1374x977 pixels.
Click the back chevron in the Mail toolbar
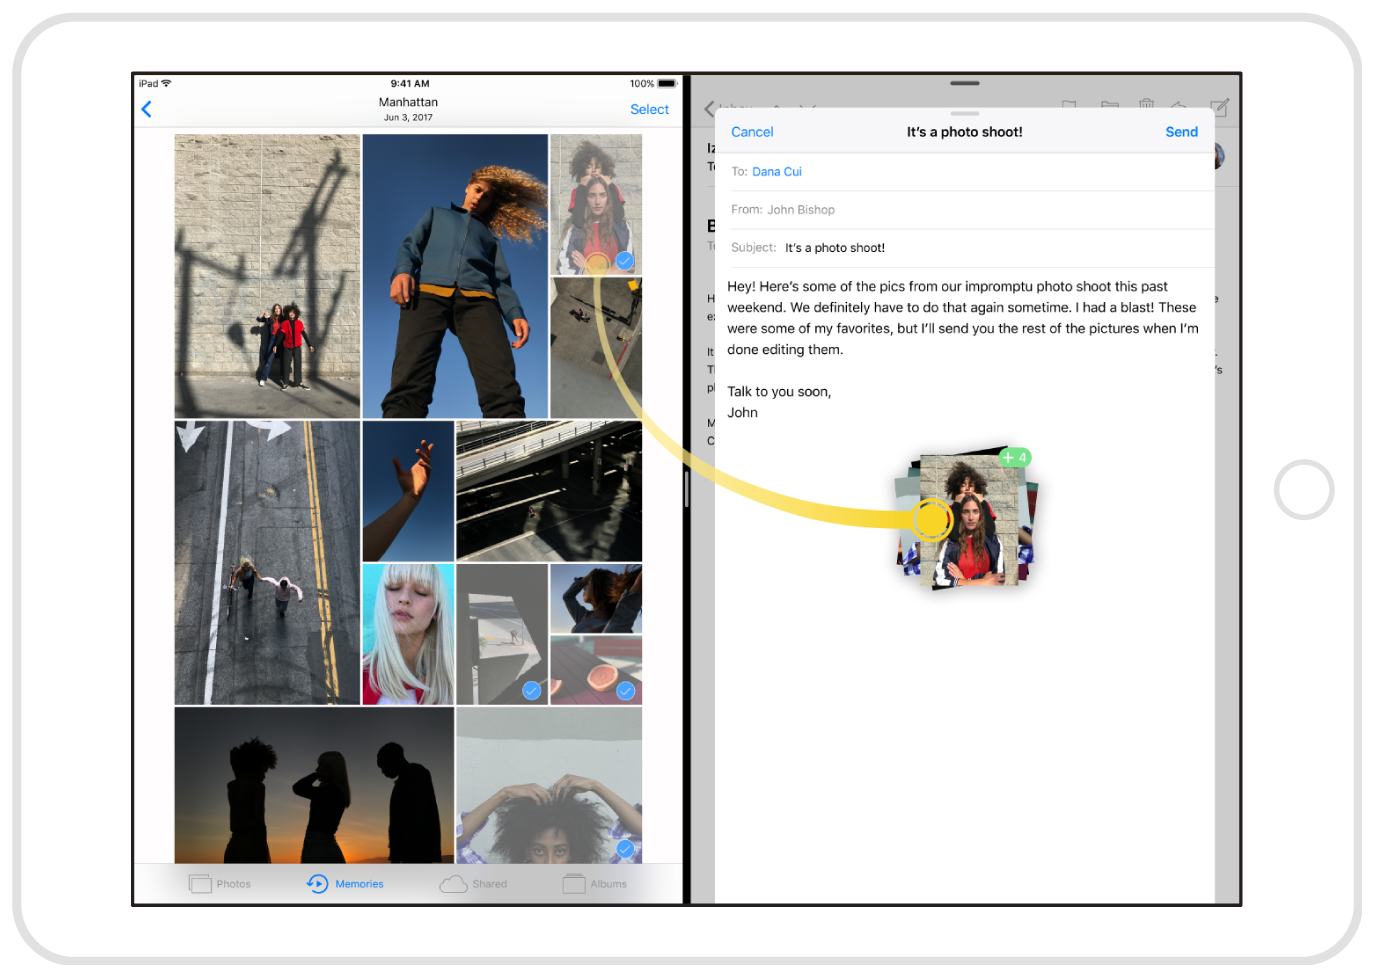tap(708, 109)
